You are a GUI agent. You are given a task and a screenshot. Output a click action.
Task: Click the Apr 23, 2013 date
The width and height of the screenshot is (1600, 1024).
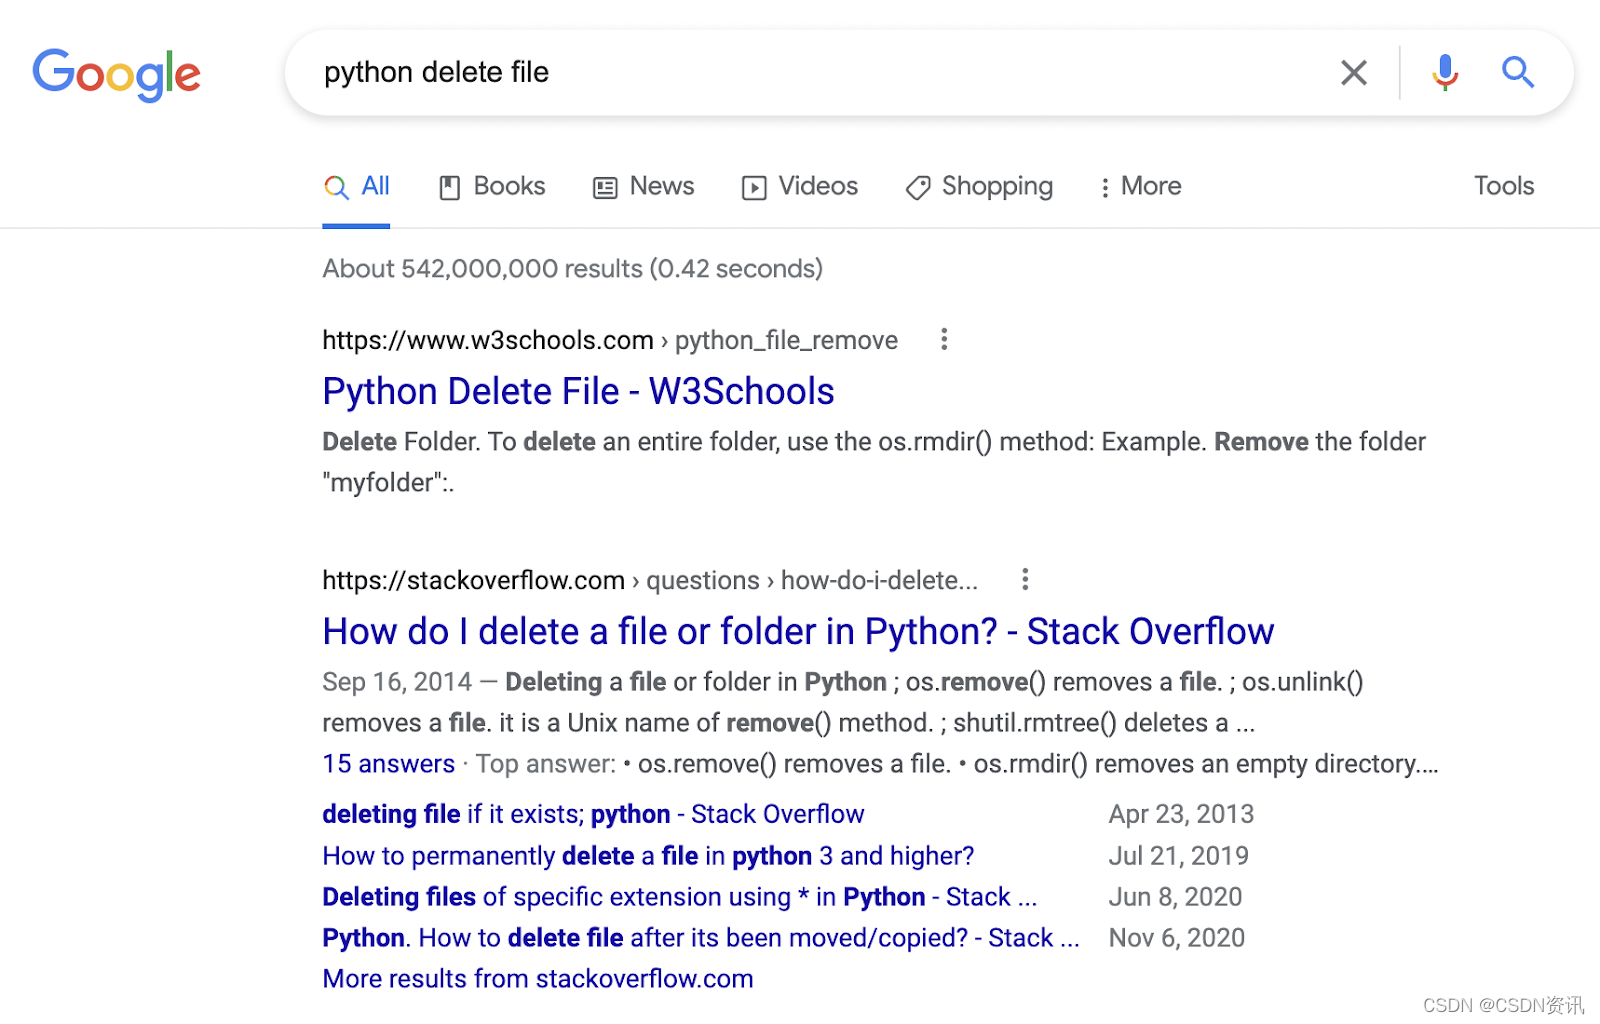(1181, 815)
